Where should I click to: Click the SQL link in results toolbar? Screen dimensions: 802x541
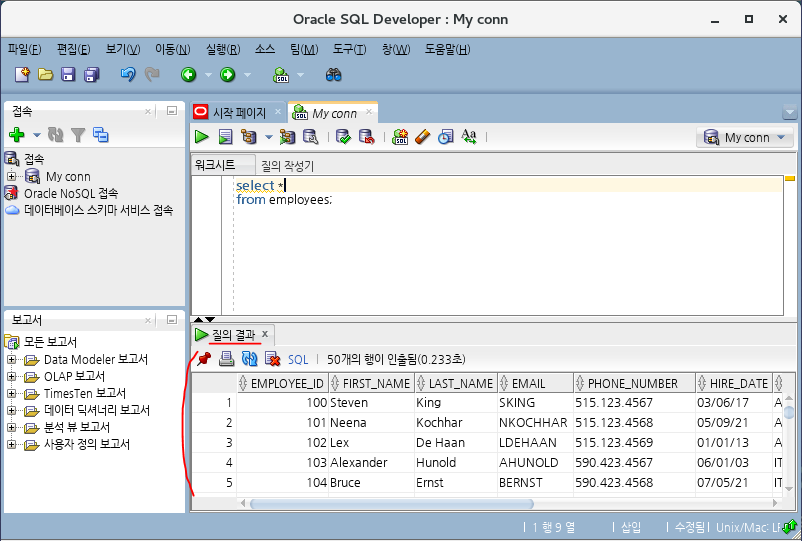coord(298,359)
